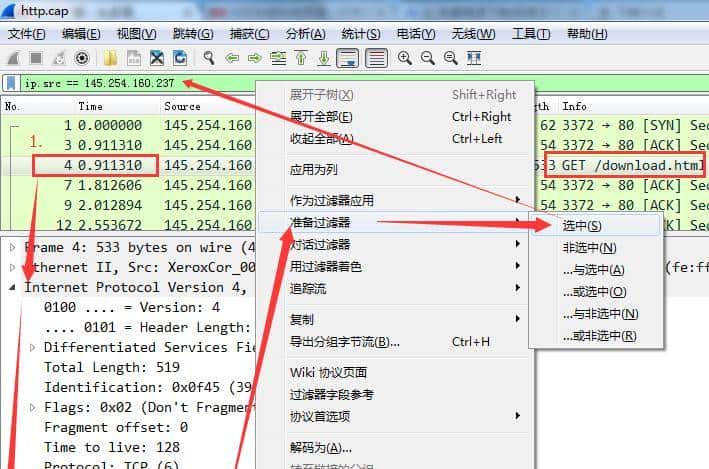Viewport: 709px width, 469px height.
Task: Open the 统计(S) menu
Action: 361,34
